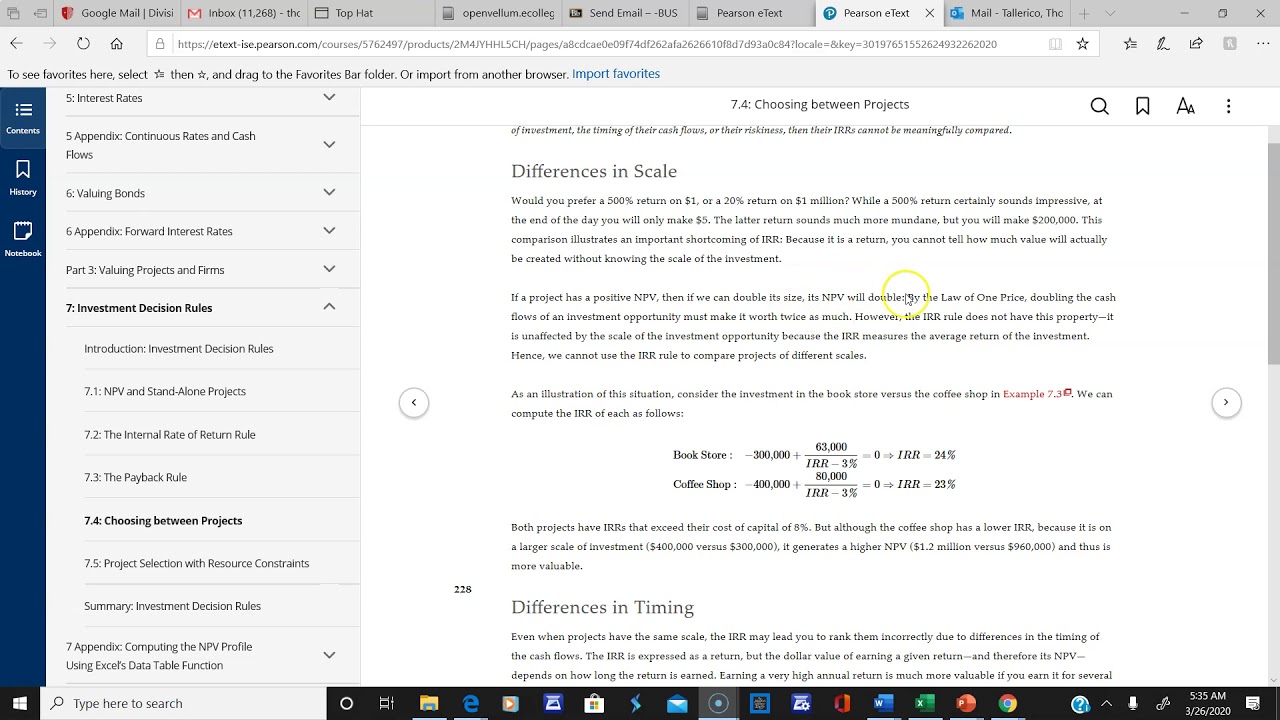Launch Excel from the taskbar
1280x720 pixels.
pos(924,703)
